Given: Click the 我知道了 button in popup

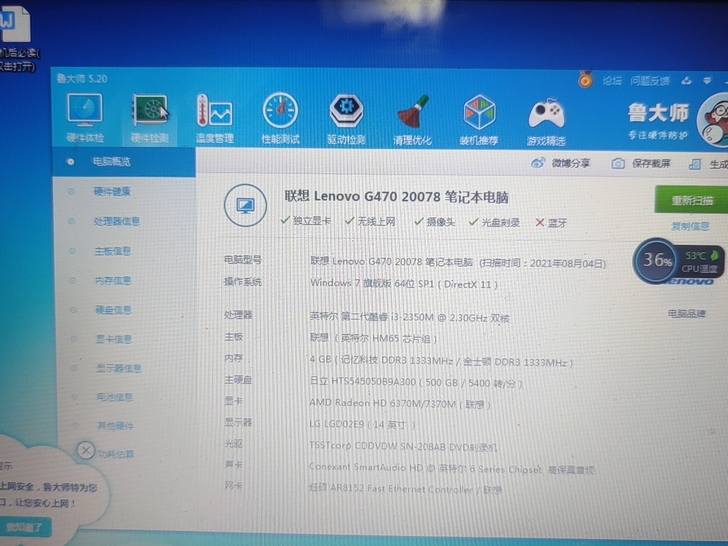Looking at the screenshot, I should tap(26, 527).
